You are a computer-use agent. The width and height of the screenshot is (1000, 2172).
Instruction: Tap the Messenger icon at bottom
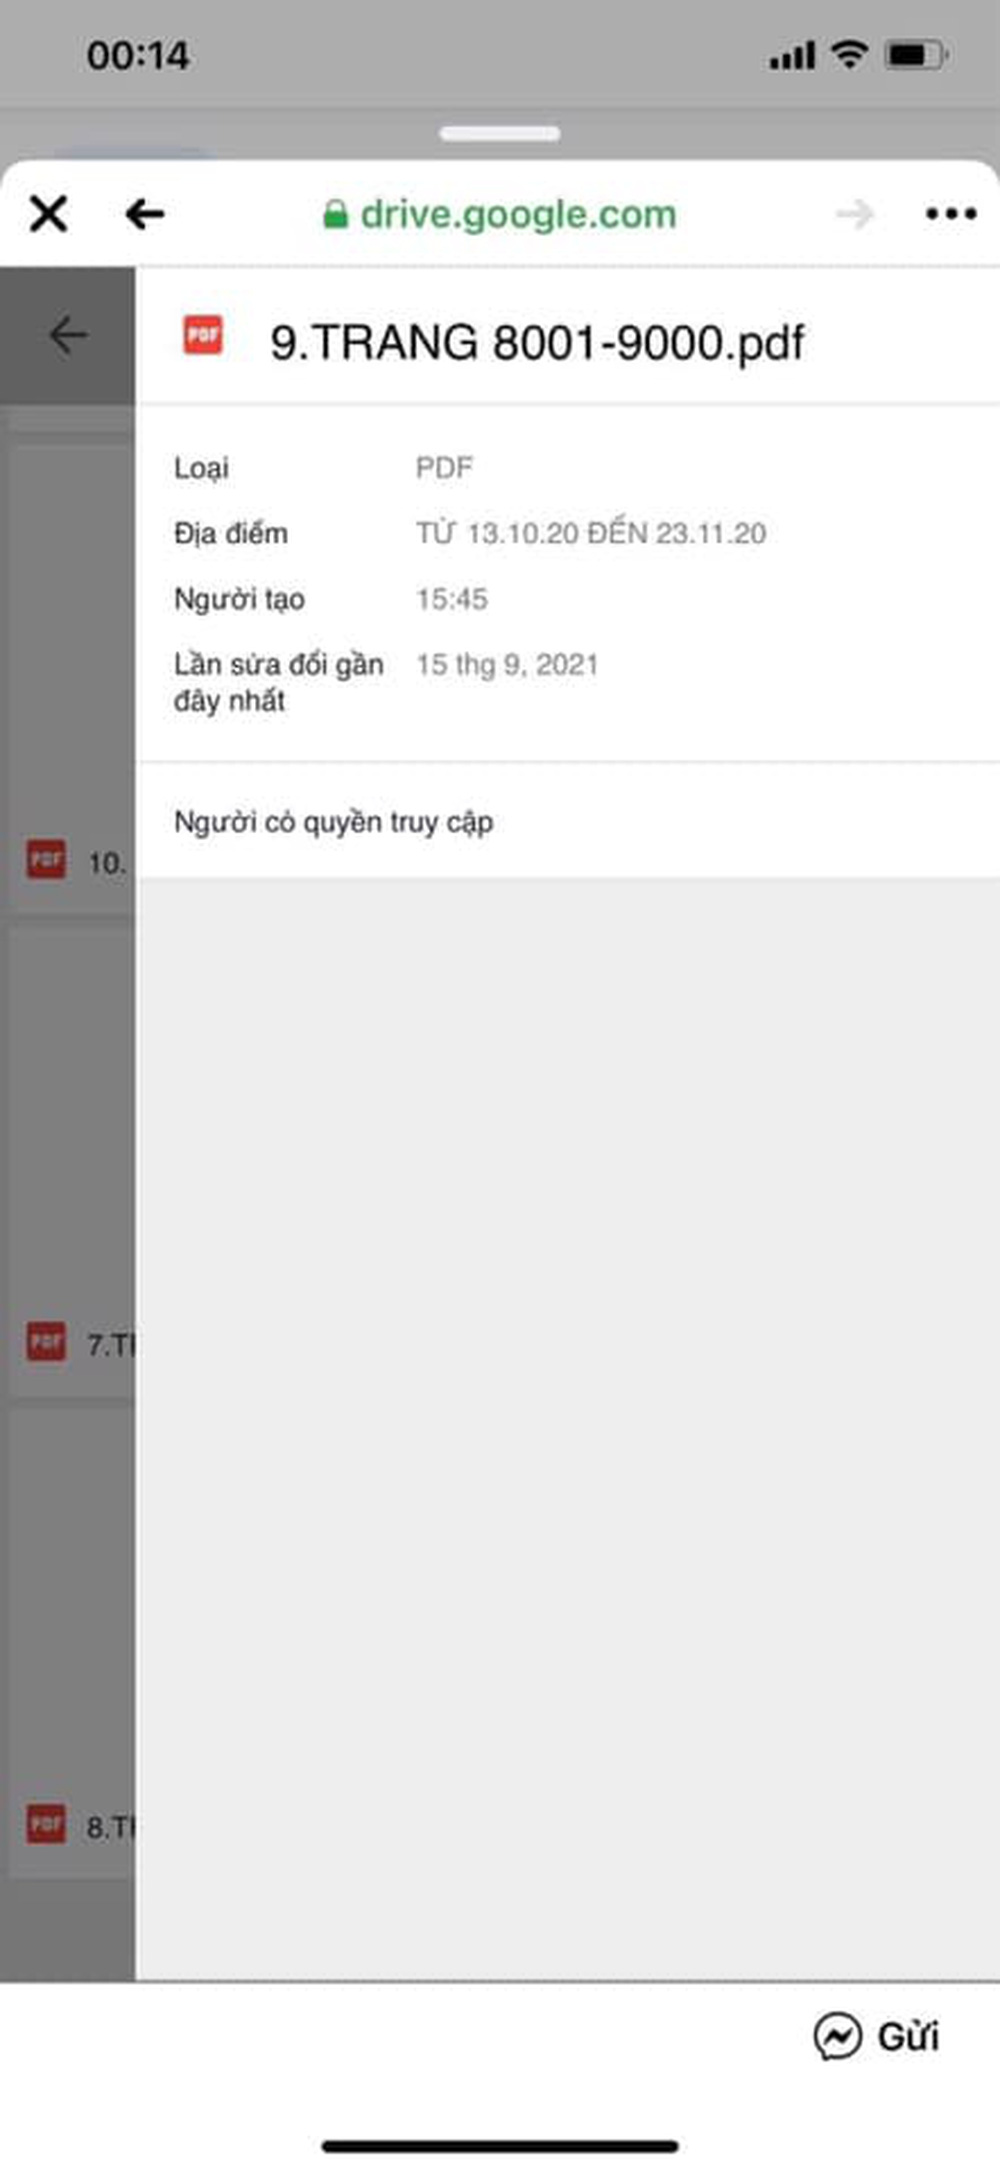point(837,2037)
